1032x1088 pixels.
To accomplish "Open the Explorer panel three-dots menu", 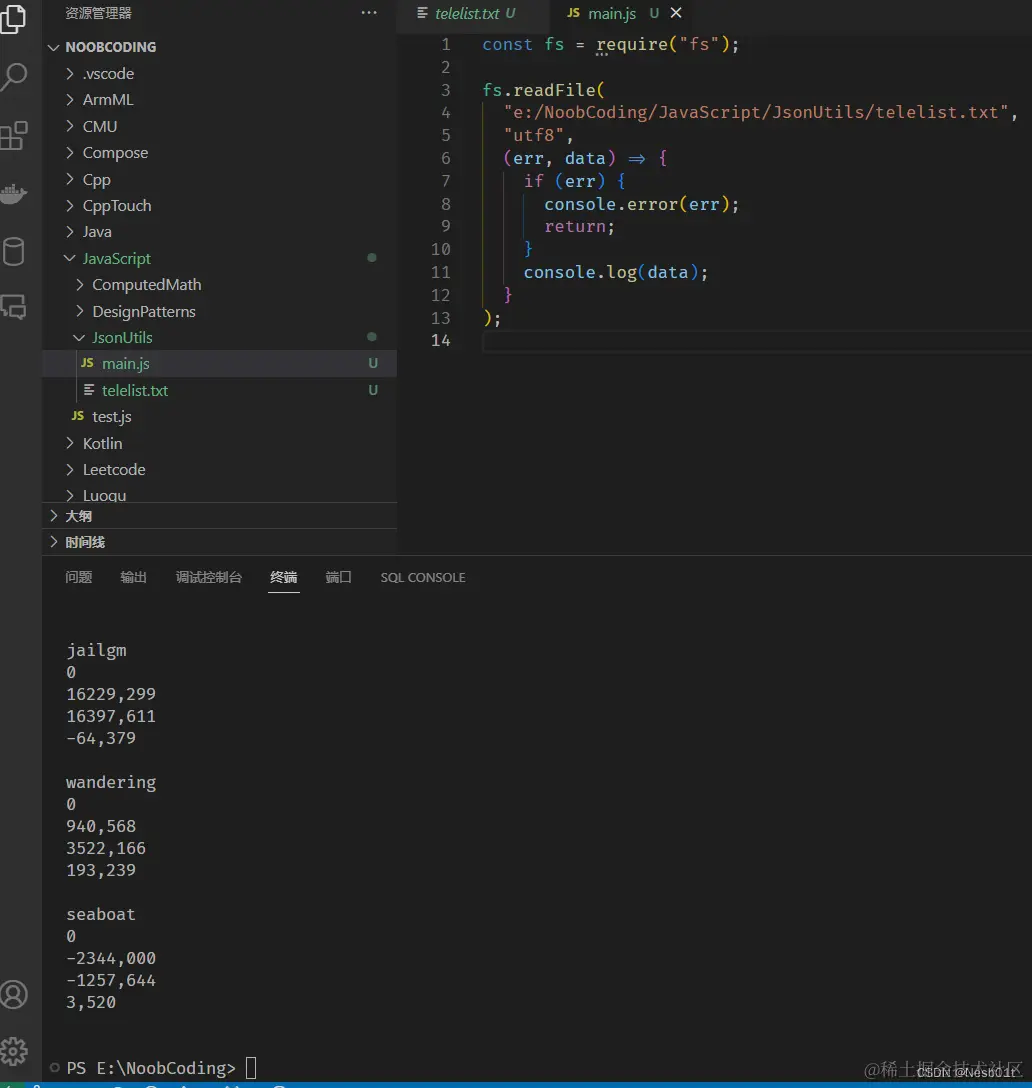I will tap(369, 12).
